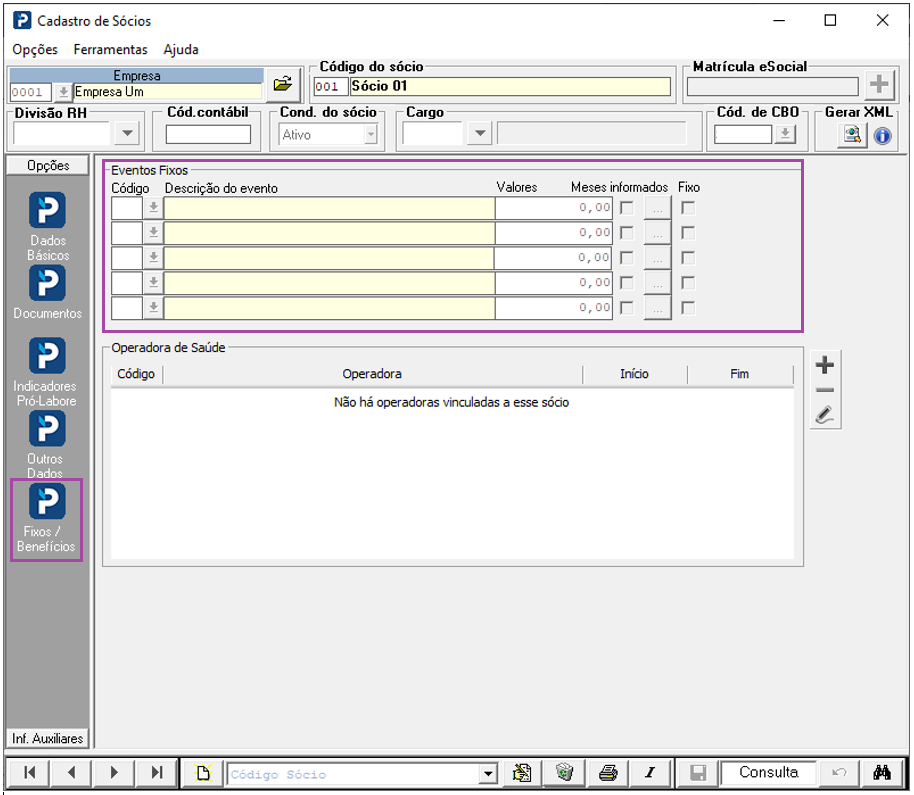Screen dimensions: 914x795
Task: Tick Meses informados checkbox in first row
Action: click(627, 208)
